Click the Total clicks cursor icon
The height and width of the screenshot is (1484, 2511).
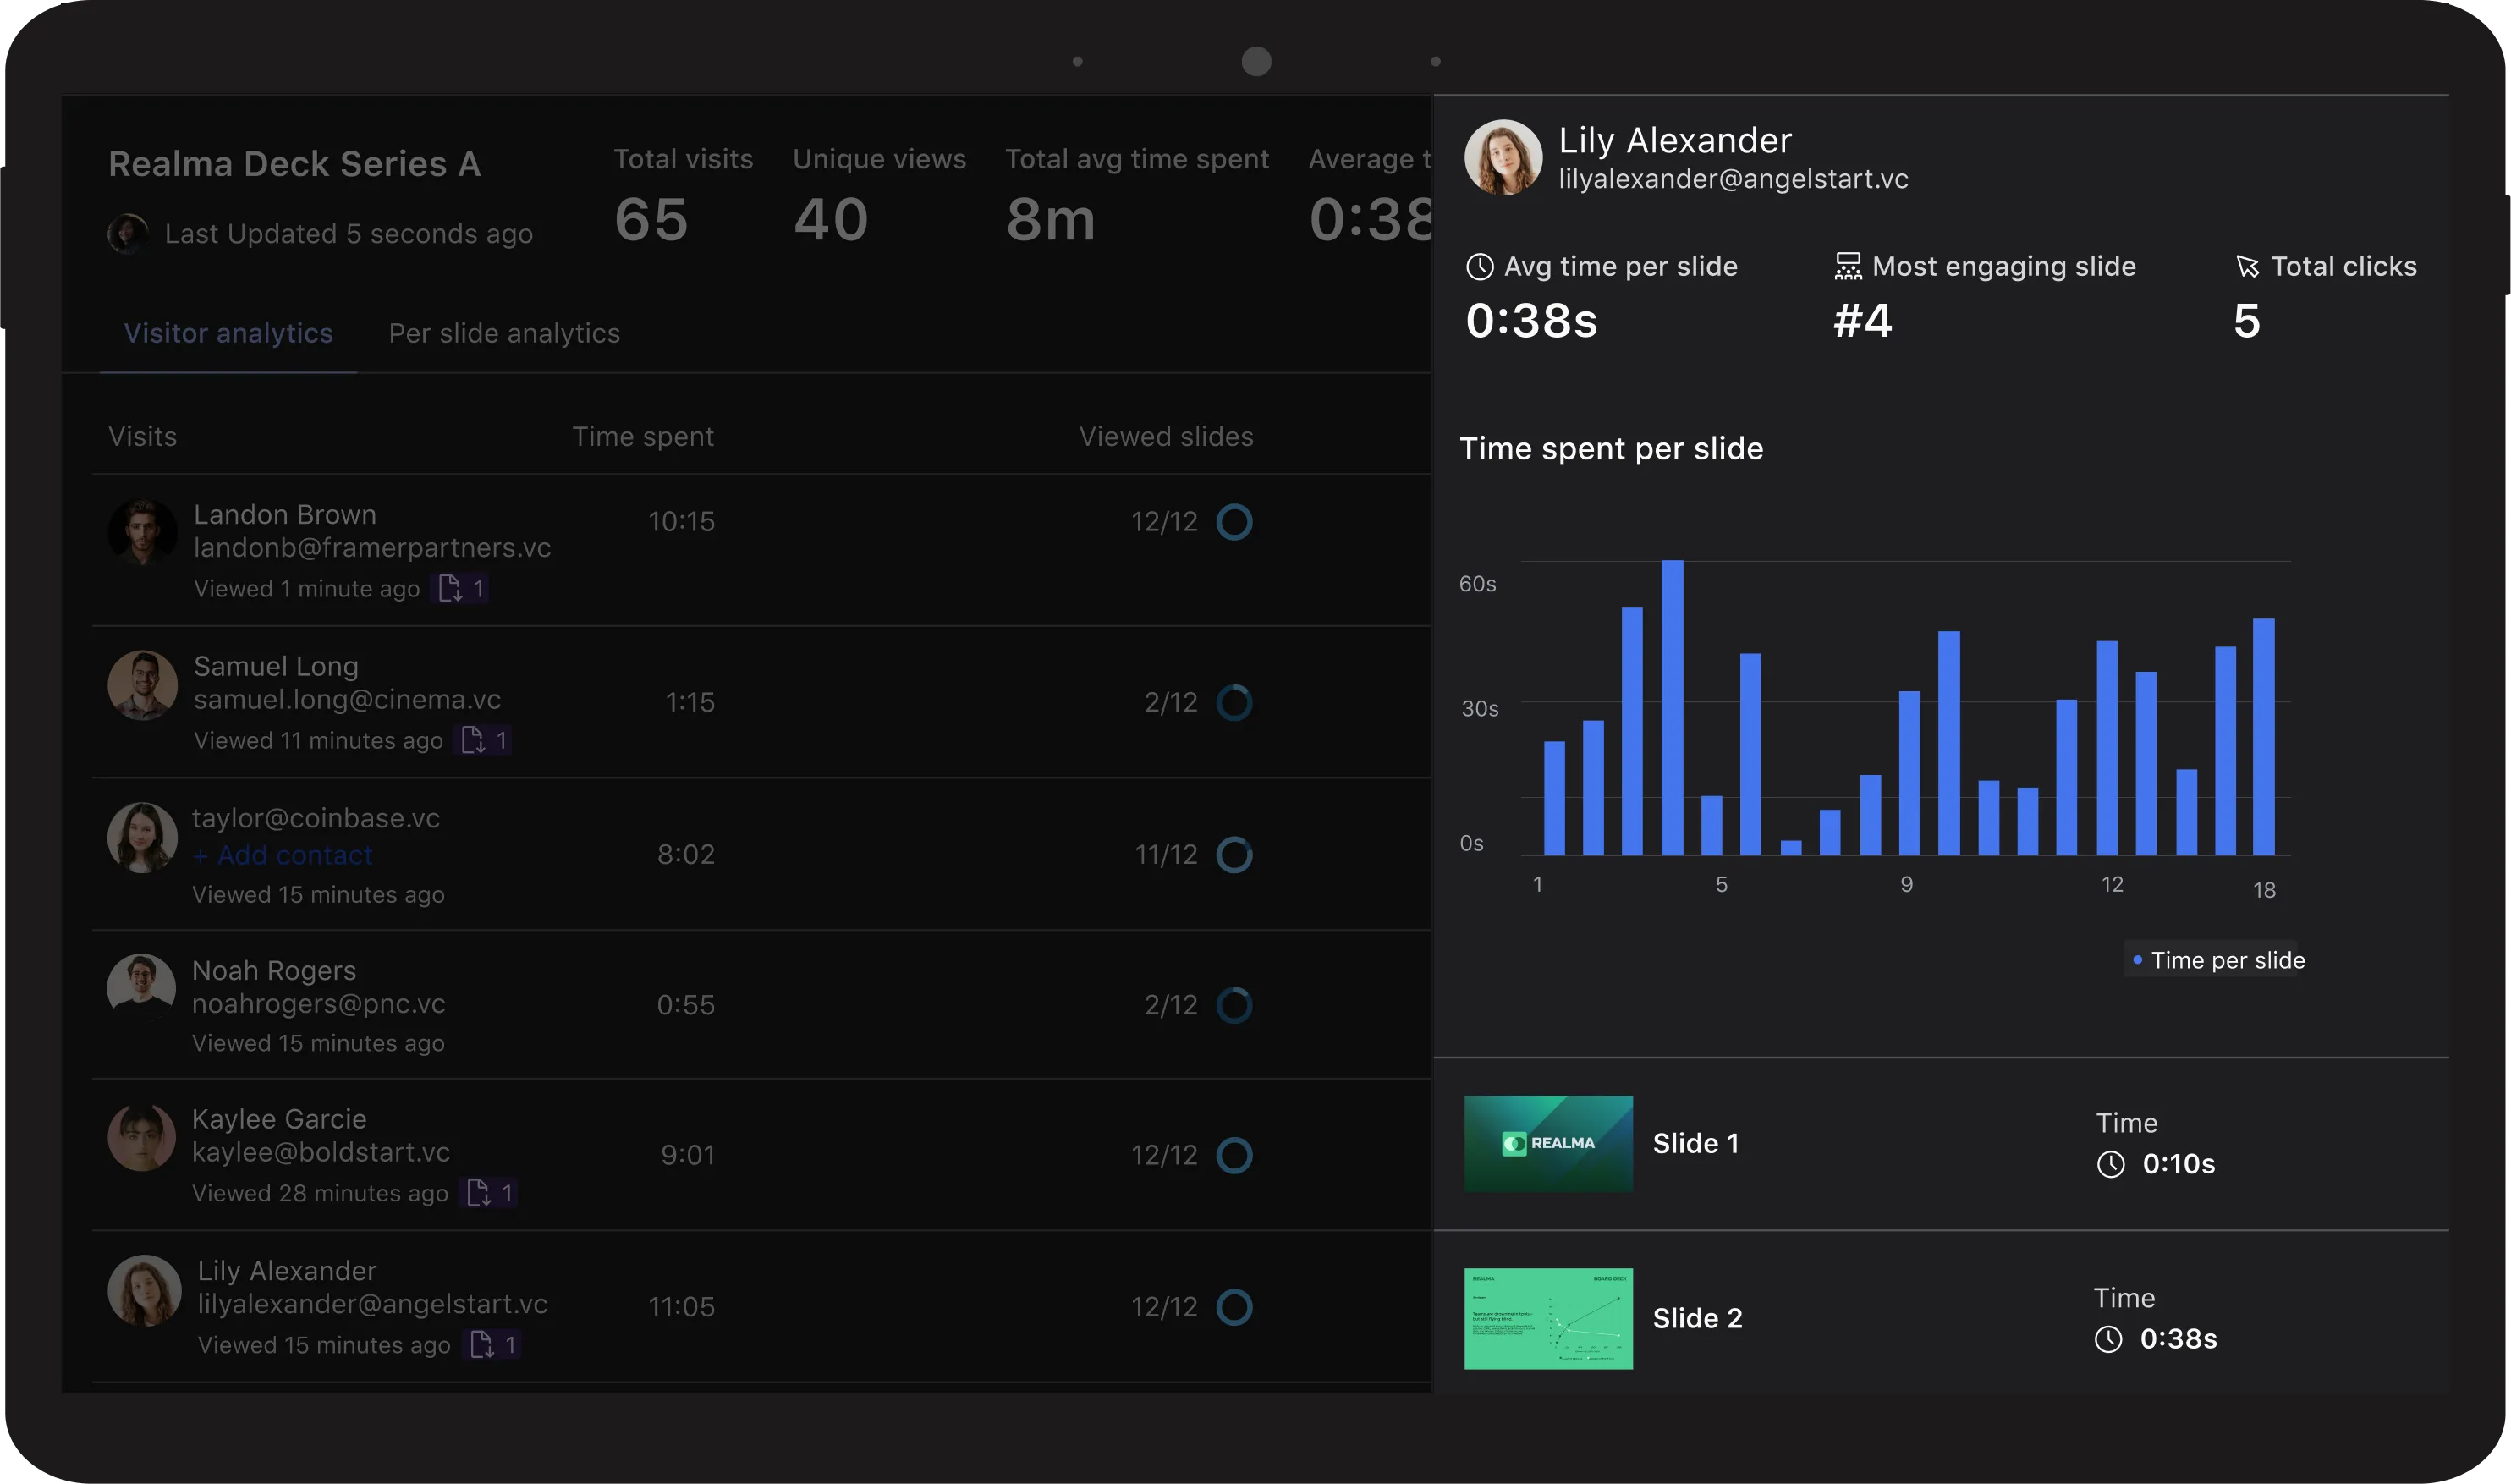click(x=2246, y=267)
